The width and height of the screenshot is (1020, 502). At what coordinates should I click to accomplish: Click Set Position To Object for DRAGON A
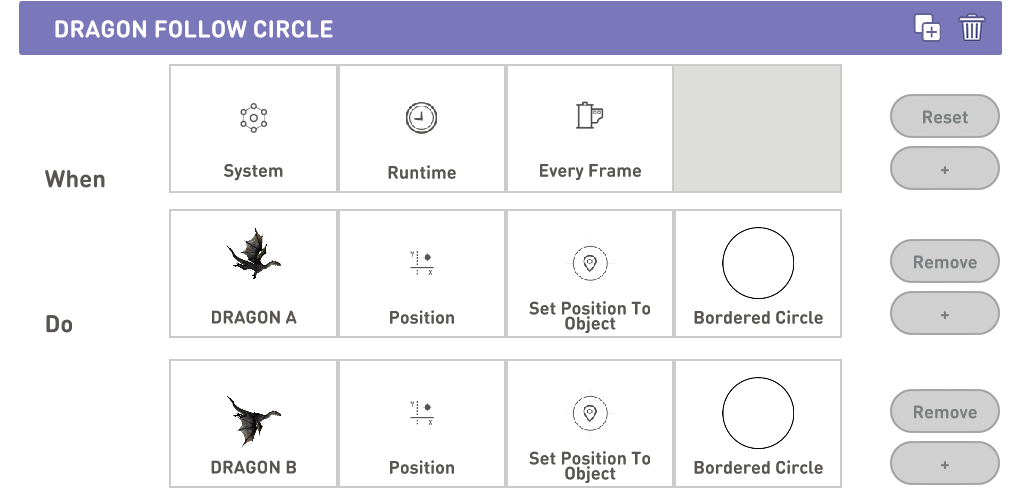[589, 273]
